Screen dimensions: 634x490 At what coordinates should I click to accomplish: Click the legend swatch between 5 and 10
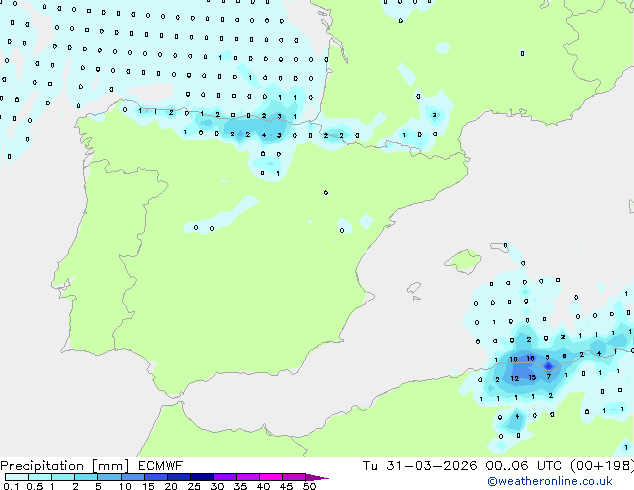(x=109, y=477)
